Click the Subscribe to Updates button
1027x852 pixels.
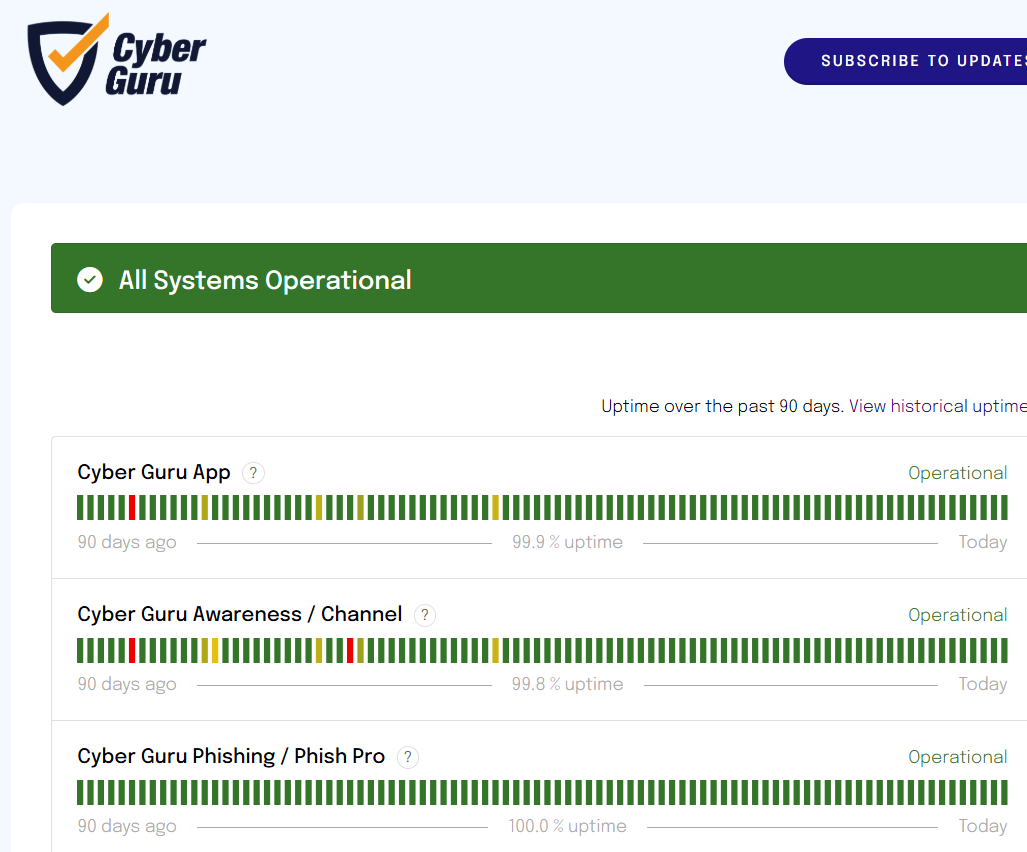(x=906, y=61)
